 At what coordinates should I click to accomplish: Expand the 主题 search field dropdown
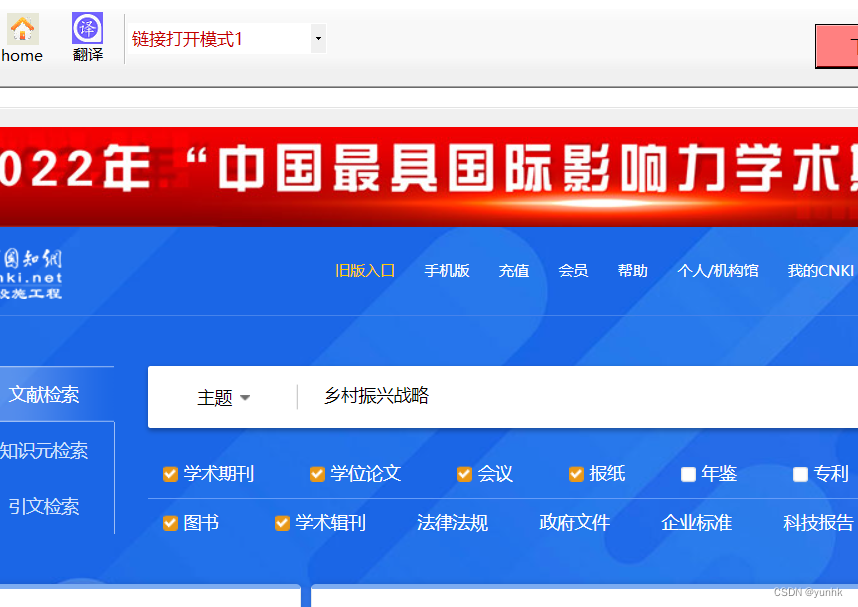click(223, 397)
